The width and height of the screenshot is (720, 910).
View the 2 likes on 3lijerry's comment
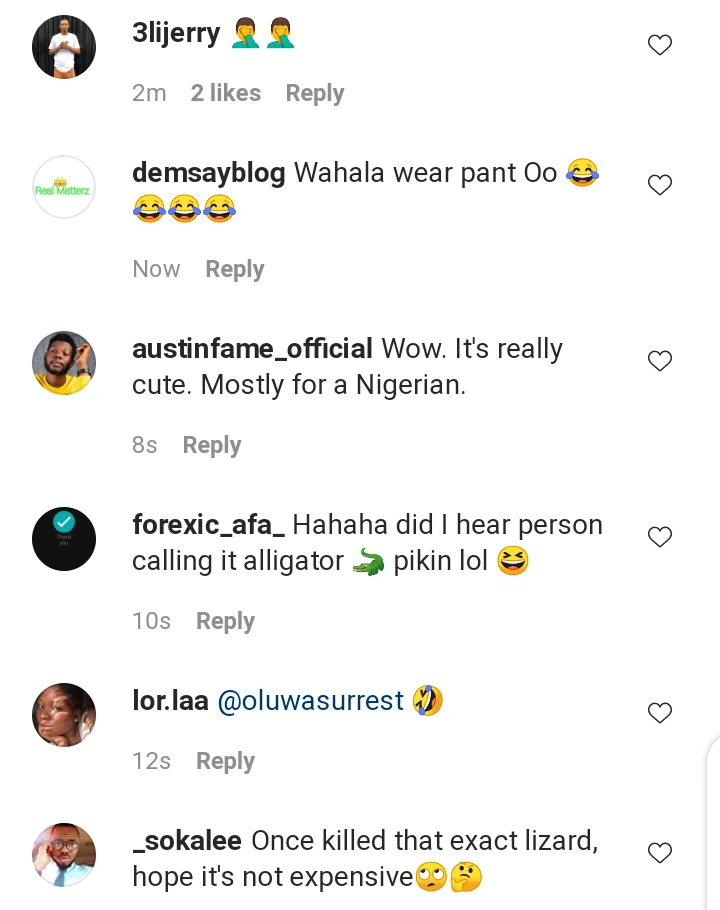(x=225, y=93)
